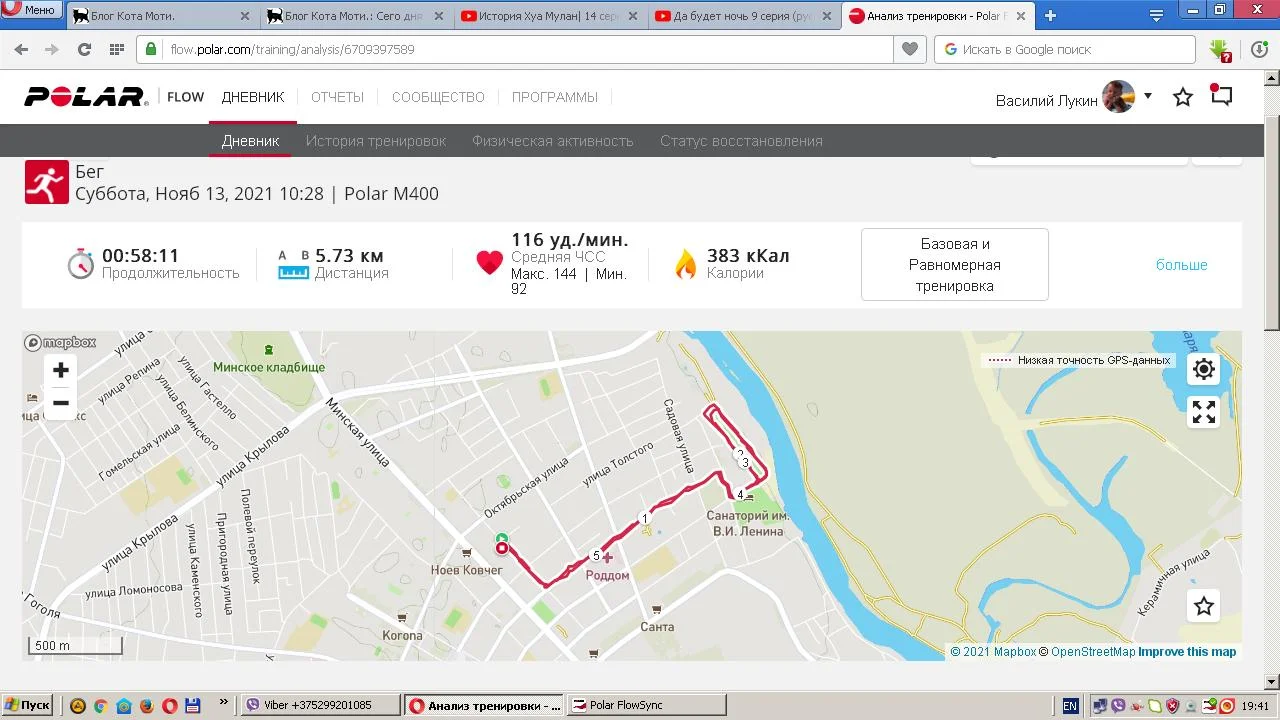Click the Google search input field
1280x720 pixels.
[1065, 49]
